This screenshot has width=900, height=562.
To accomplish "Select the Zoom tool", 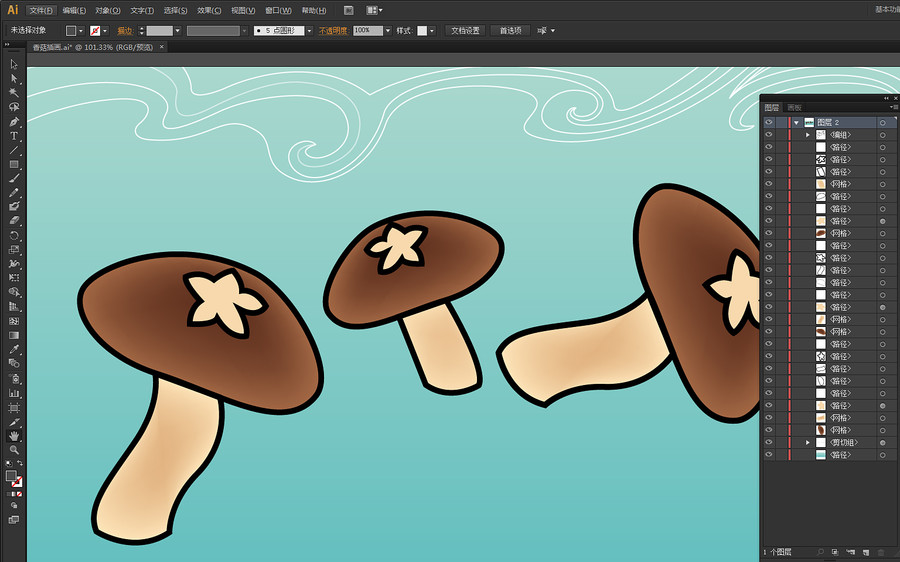I will 14,450.
